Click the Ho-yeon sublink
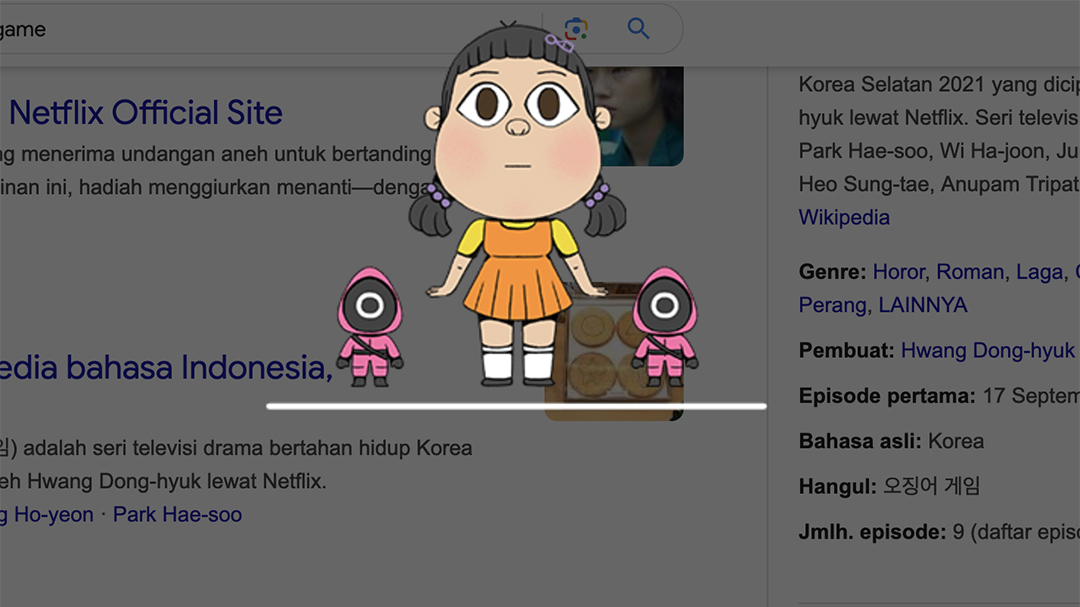 point(47,514)
